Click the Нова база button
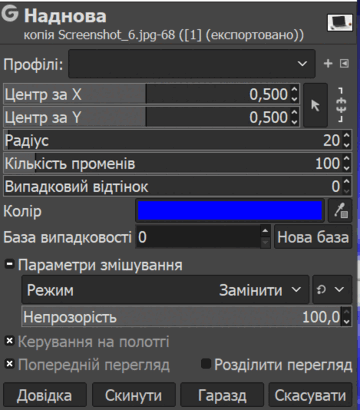The image size is (360, 410). coord(313,237)
